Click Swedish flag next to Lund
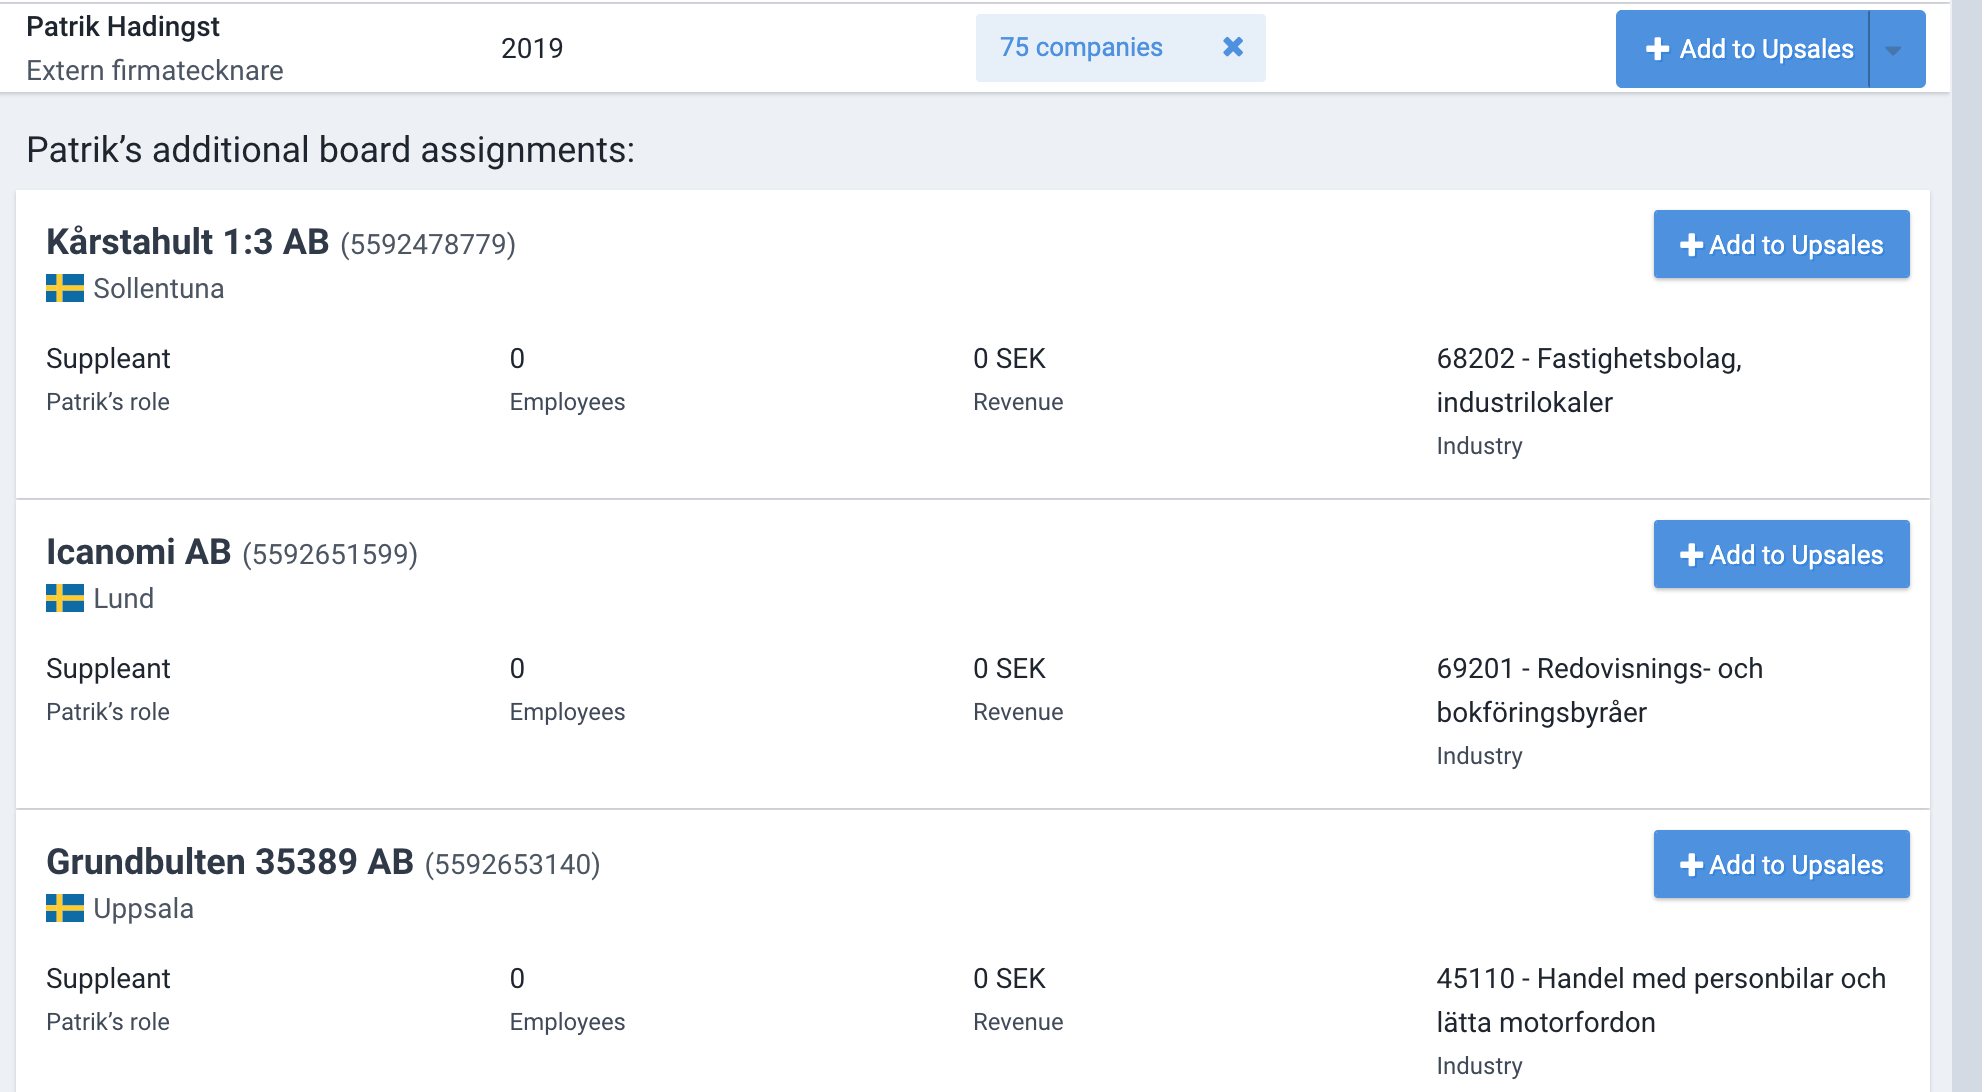The height and width of the screenshot is (1092, 1982). (x=65, y=599)
